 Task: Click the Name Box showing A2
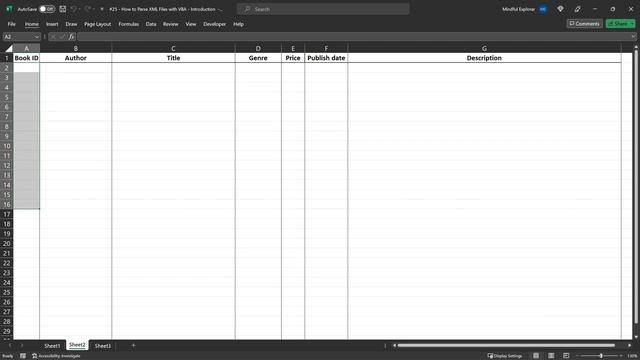coord(18,37)
